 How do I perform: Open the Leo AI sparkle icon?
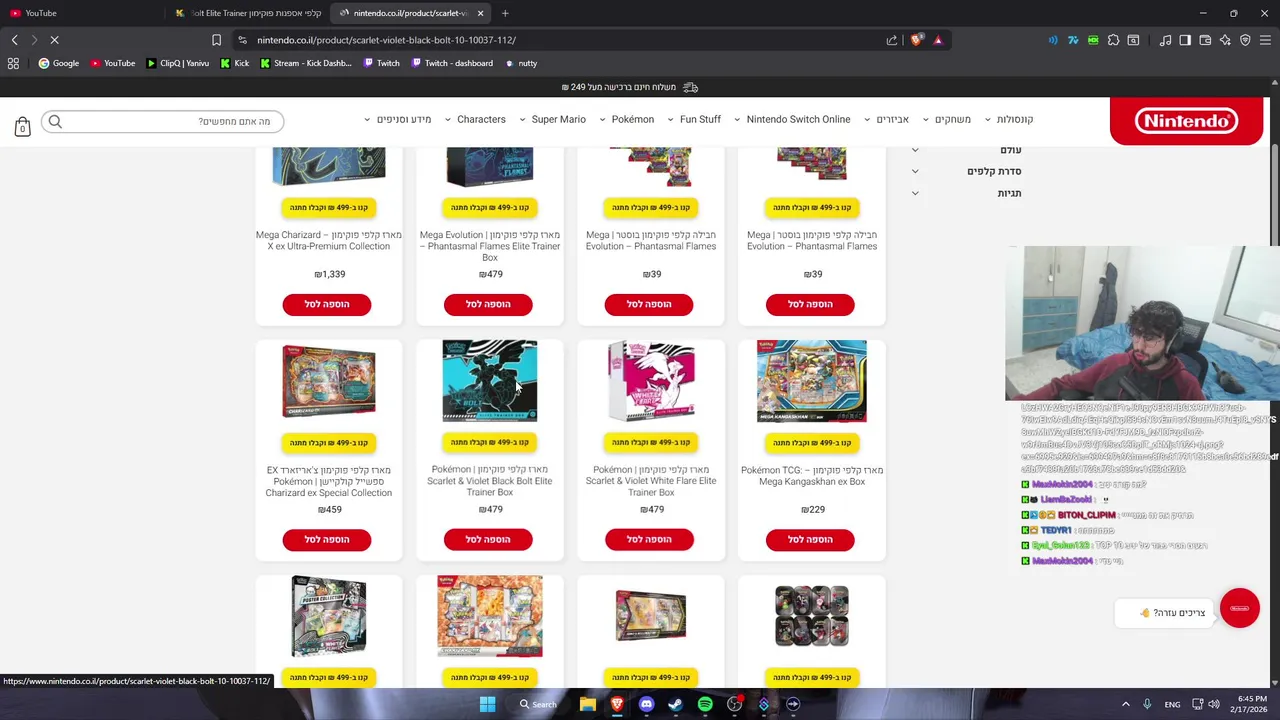1225,40
